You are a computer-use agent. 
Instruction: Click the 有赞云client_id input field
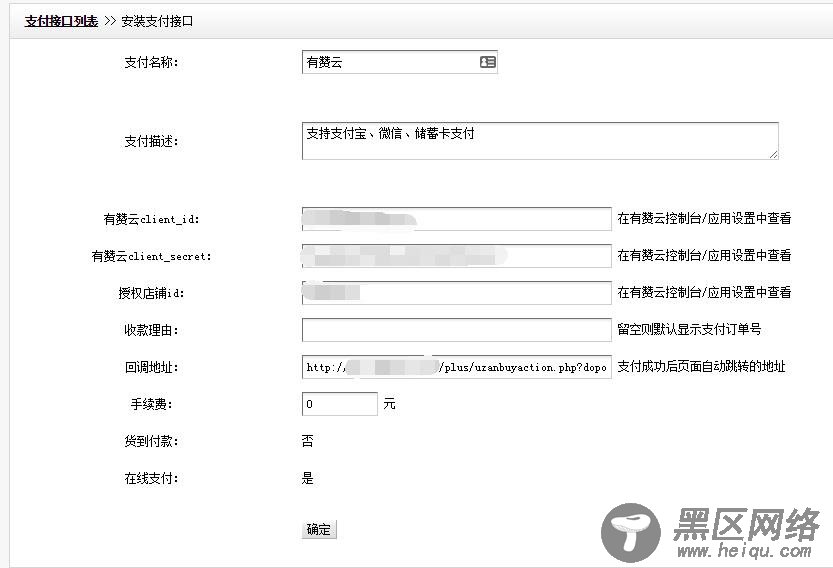(x=456, y=219)
